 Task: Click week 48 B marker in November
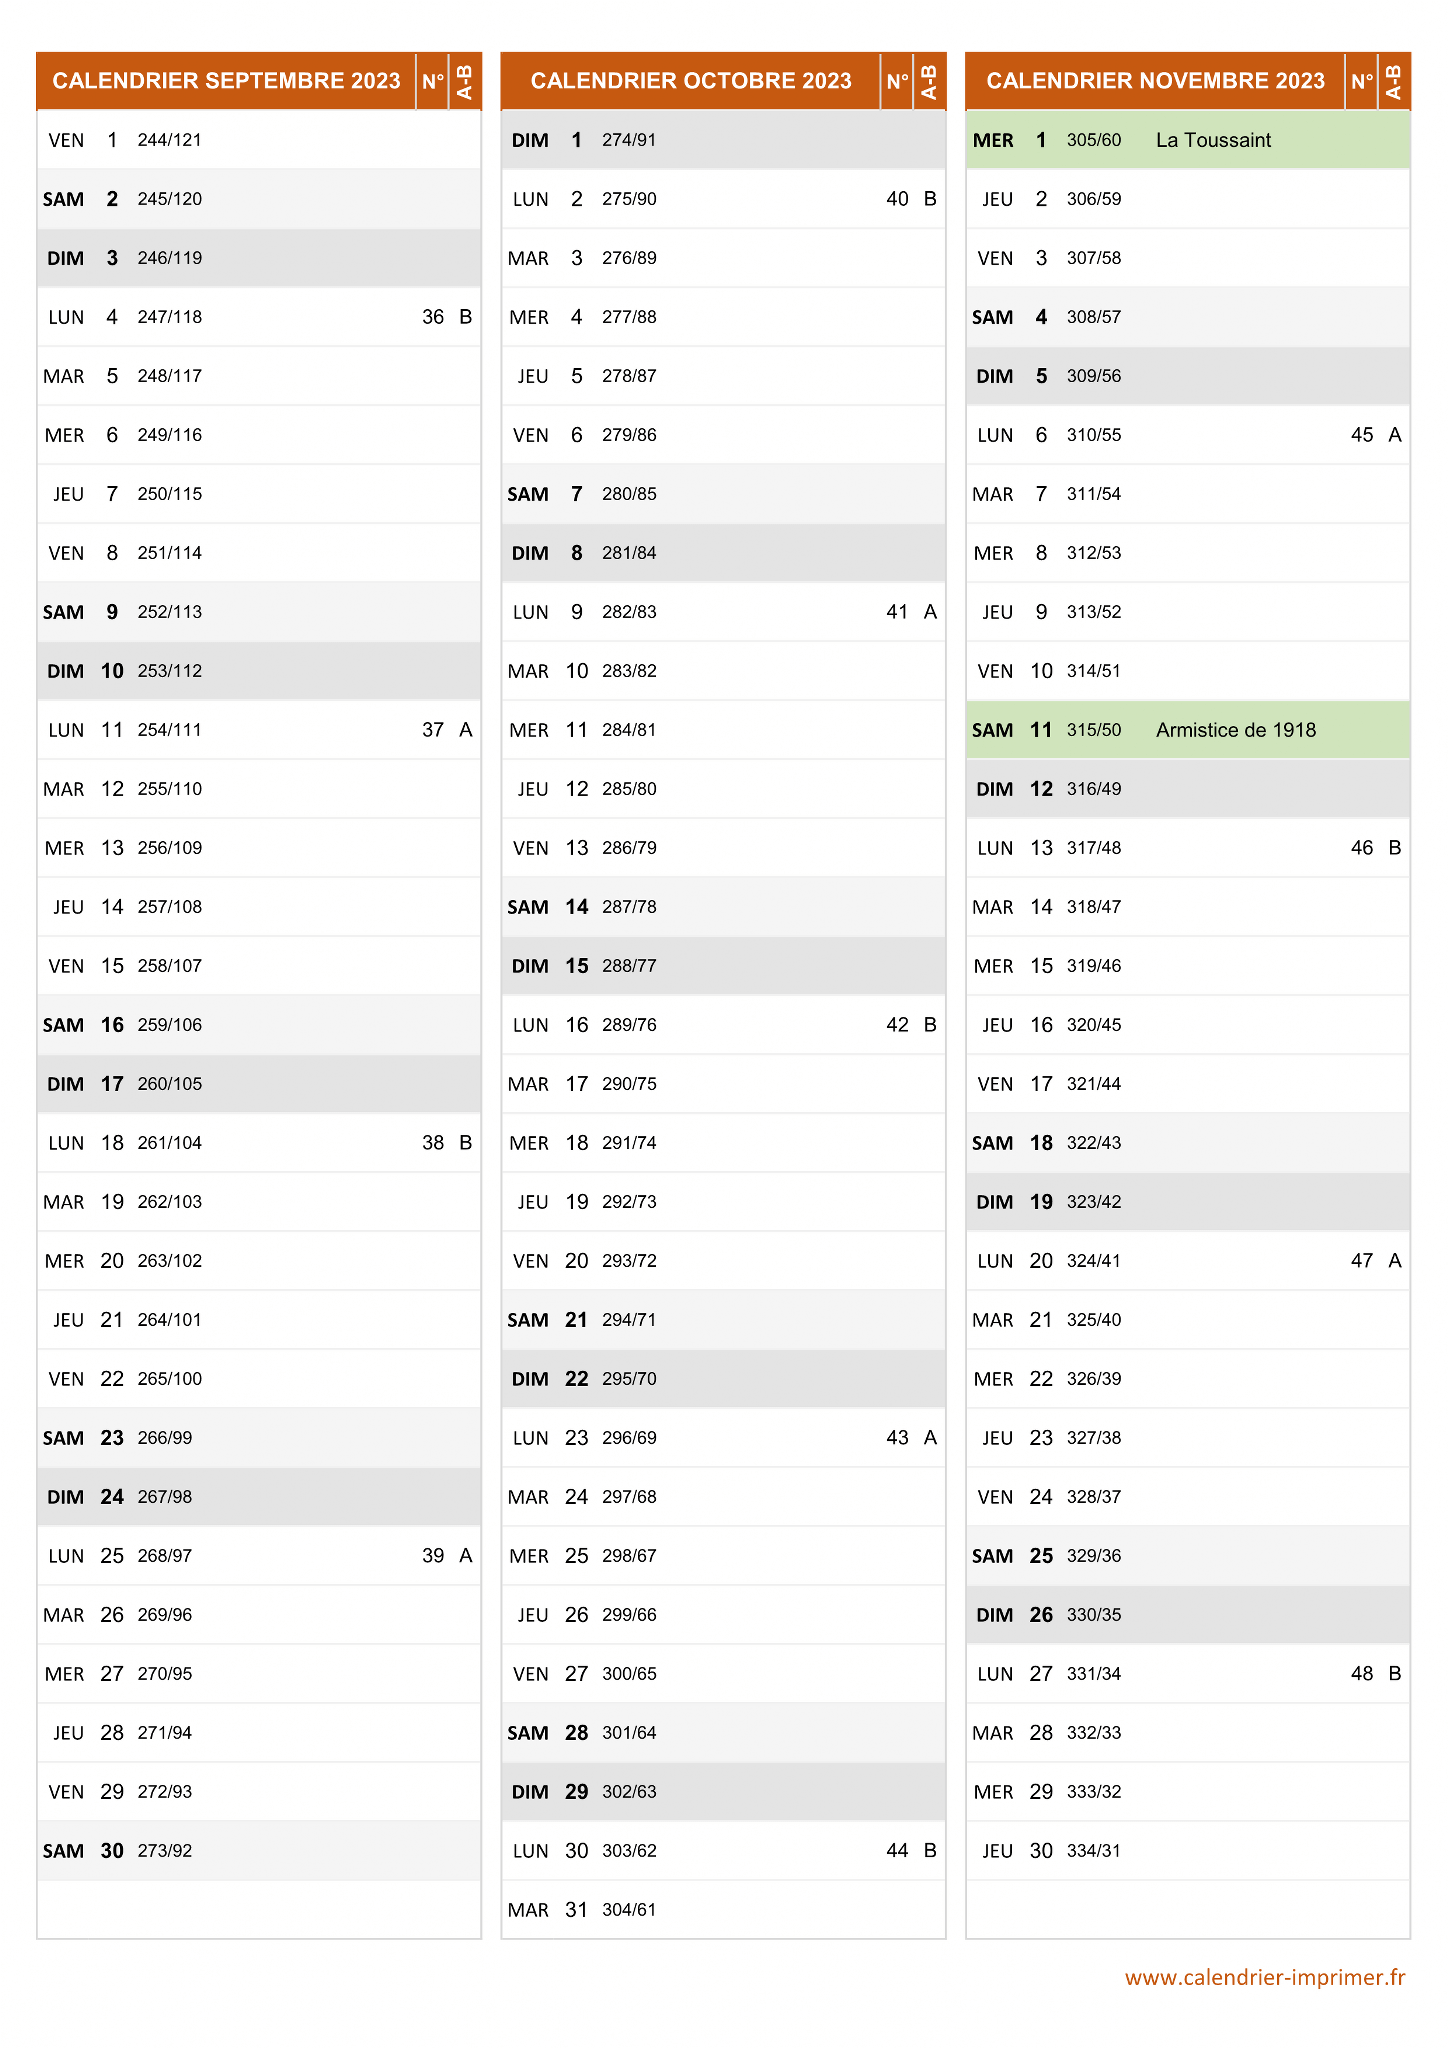click(x=1395, y=1674)
